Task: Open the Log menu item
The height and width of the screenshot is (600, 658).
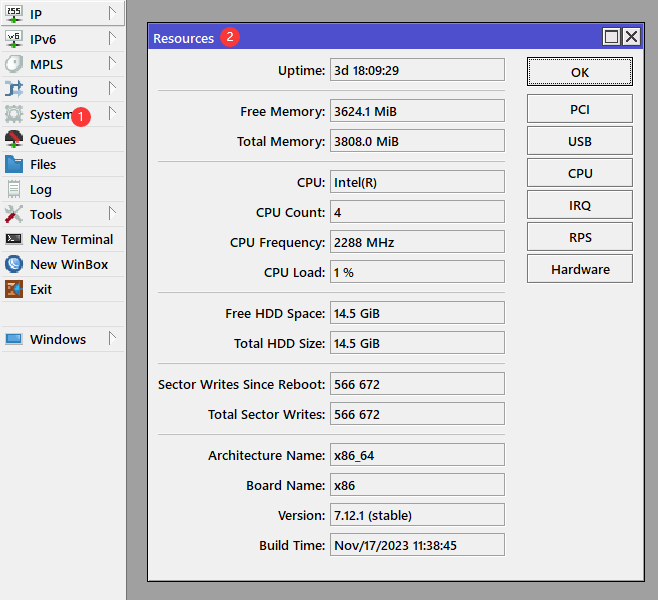Action: [63, 189]
